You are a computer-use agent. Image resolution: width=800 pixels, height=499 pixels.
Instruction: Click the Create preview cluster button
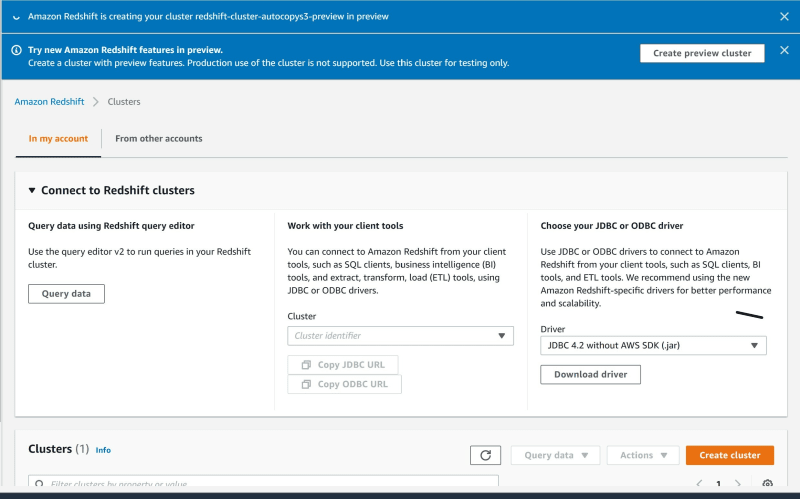pos(702,53)
